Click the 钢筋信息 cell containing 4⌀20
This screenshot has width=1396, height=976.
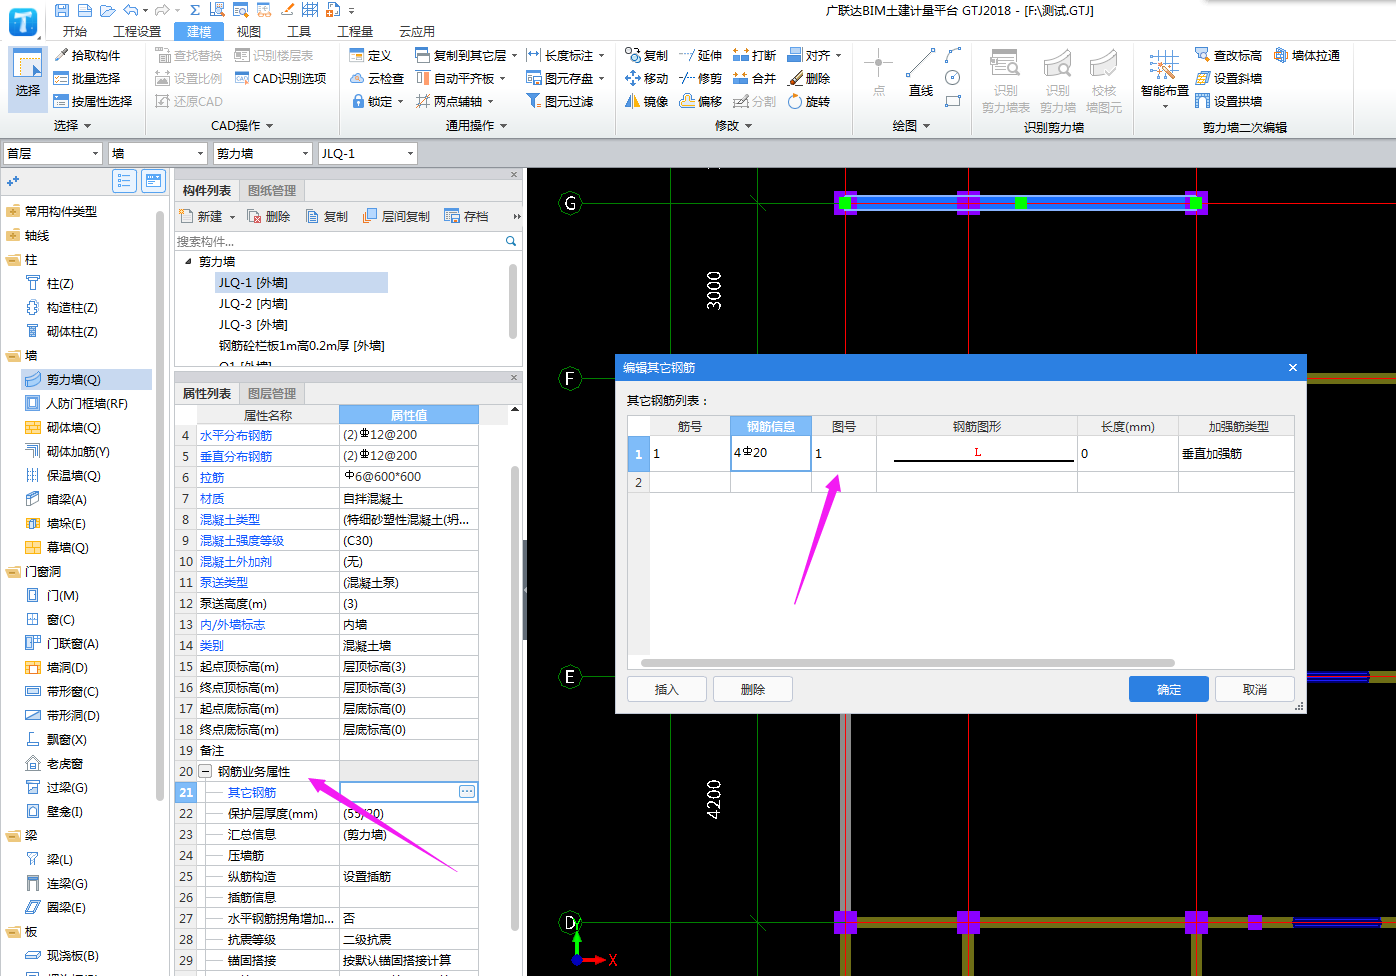tap(770, 453)
